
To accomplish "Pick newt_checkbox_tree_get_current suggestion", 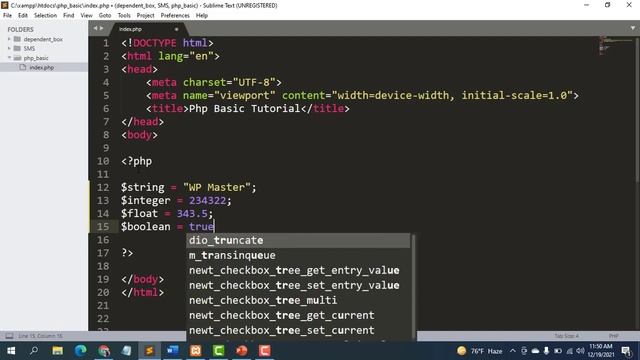I will coord(298,315).
